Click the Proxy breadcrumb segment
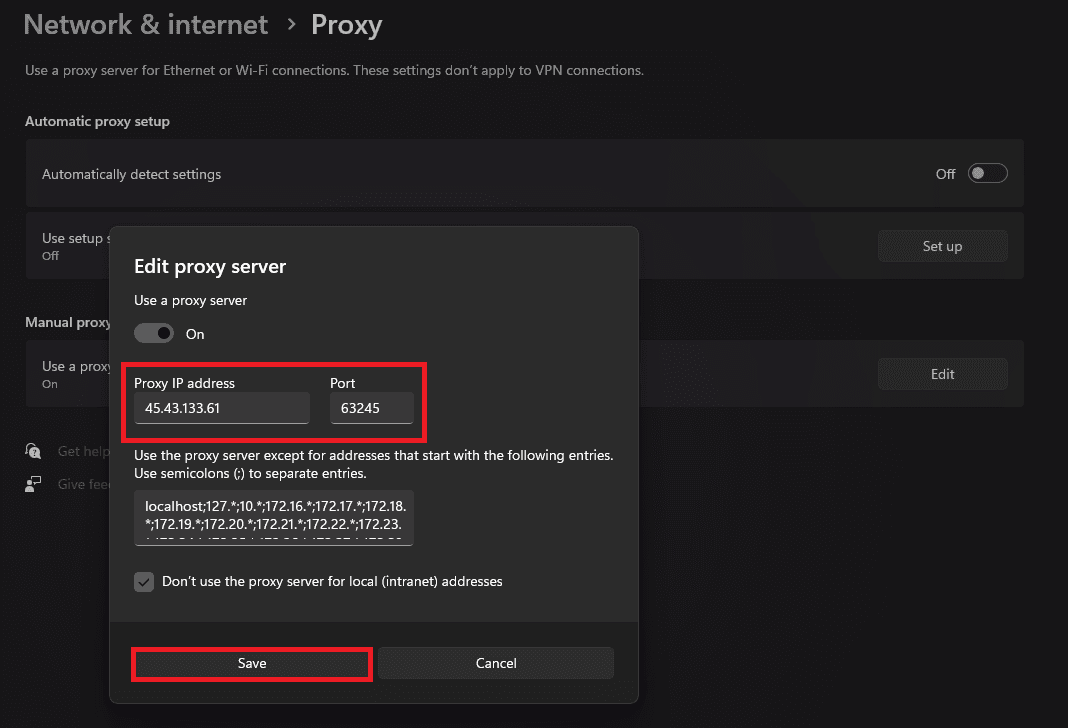Viewport: 1068px width, 728px height. [x=346, y=24]
